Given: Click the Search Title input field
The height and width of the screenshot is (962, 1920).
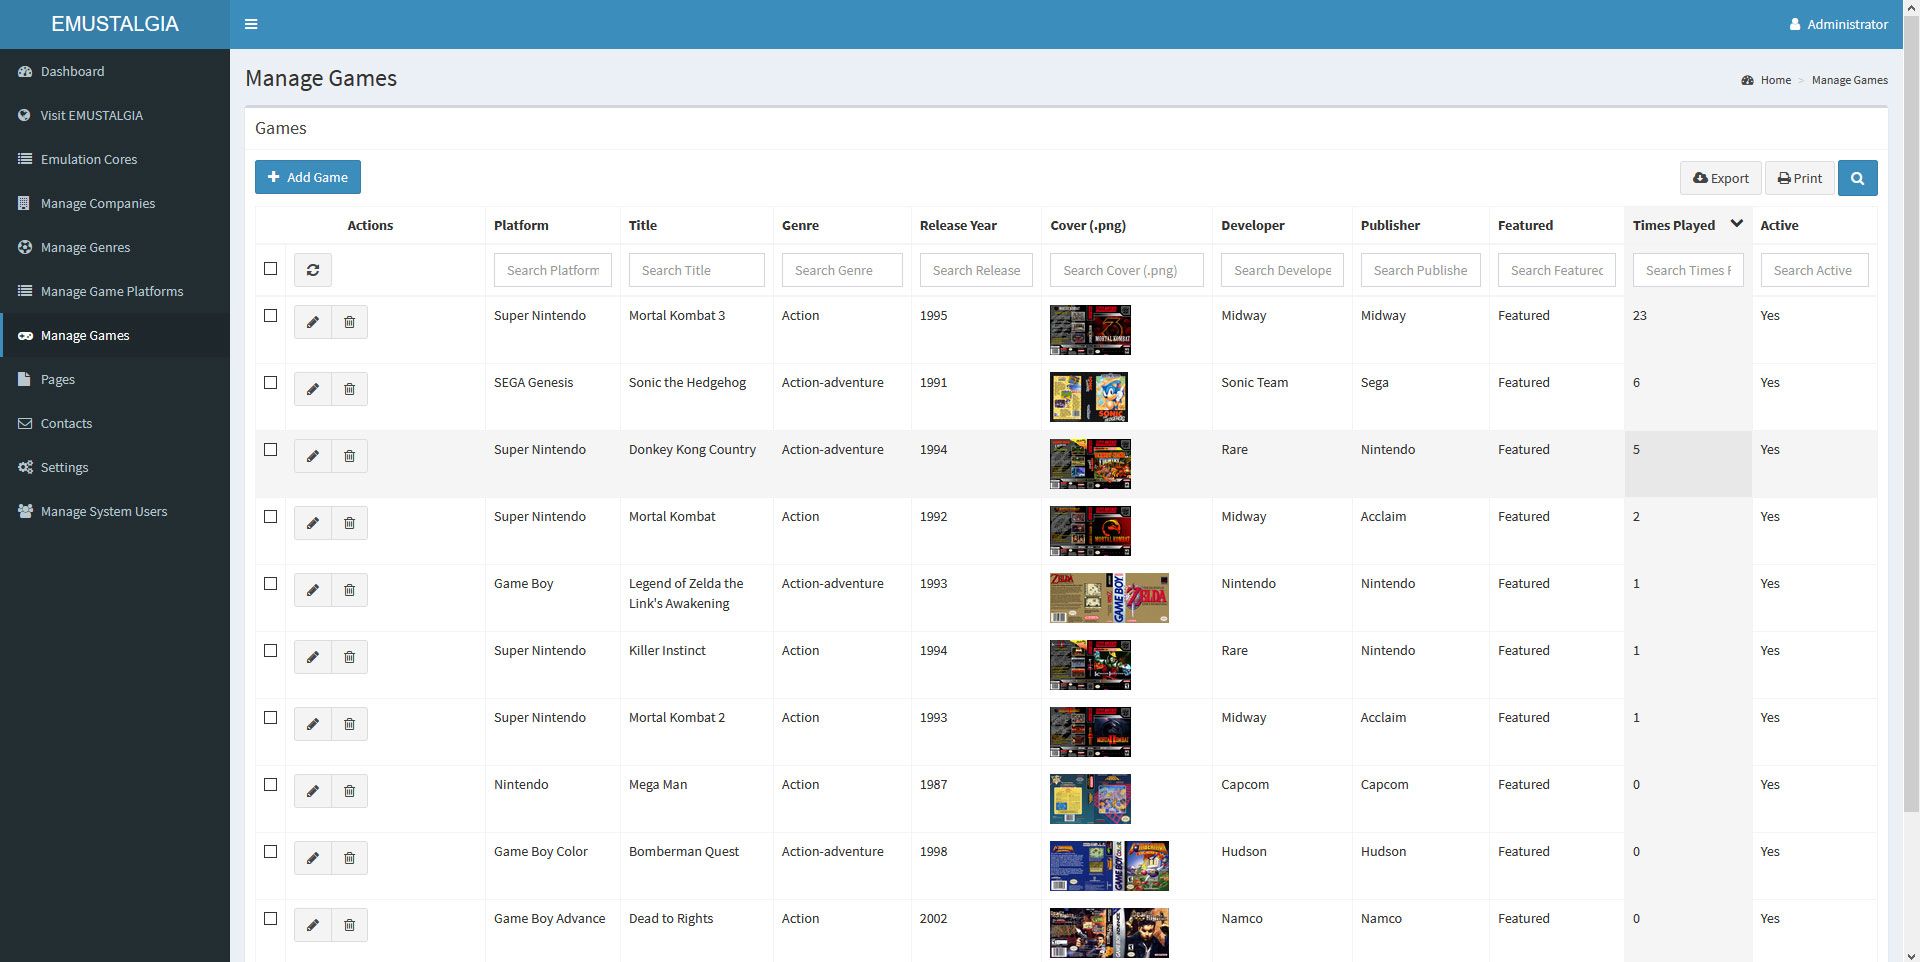Looking at the screenshot, I should click(x=696, y=270).
